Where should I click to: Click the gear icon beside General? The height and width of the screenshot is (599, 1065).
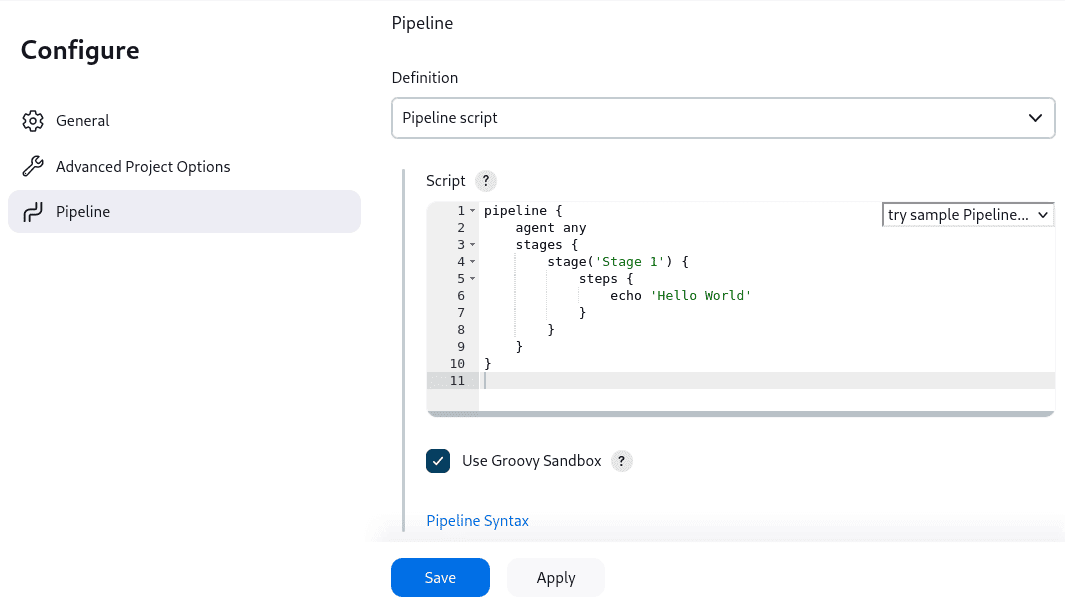(32, 120)
